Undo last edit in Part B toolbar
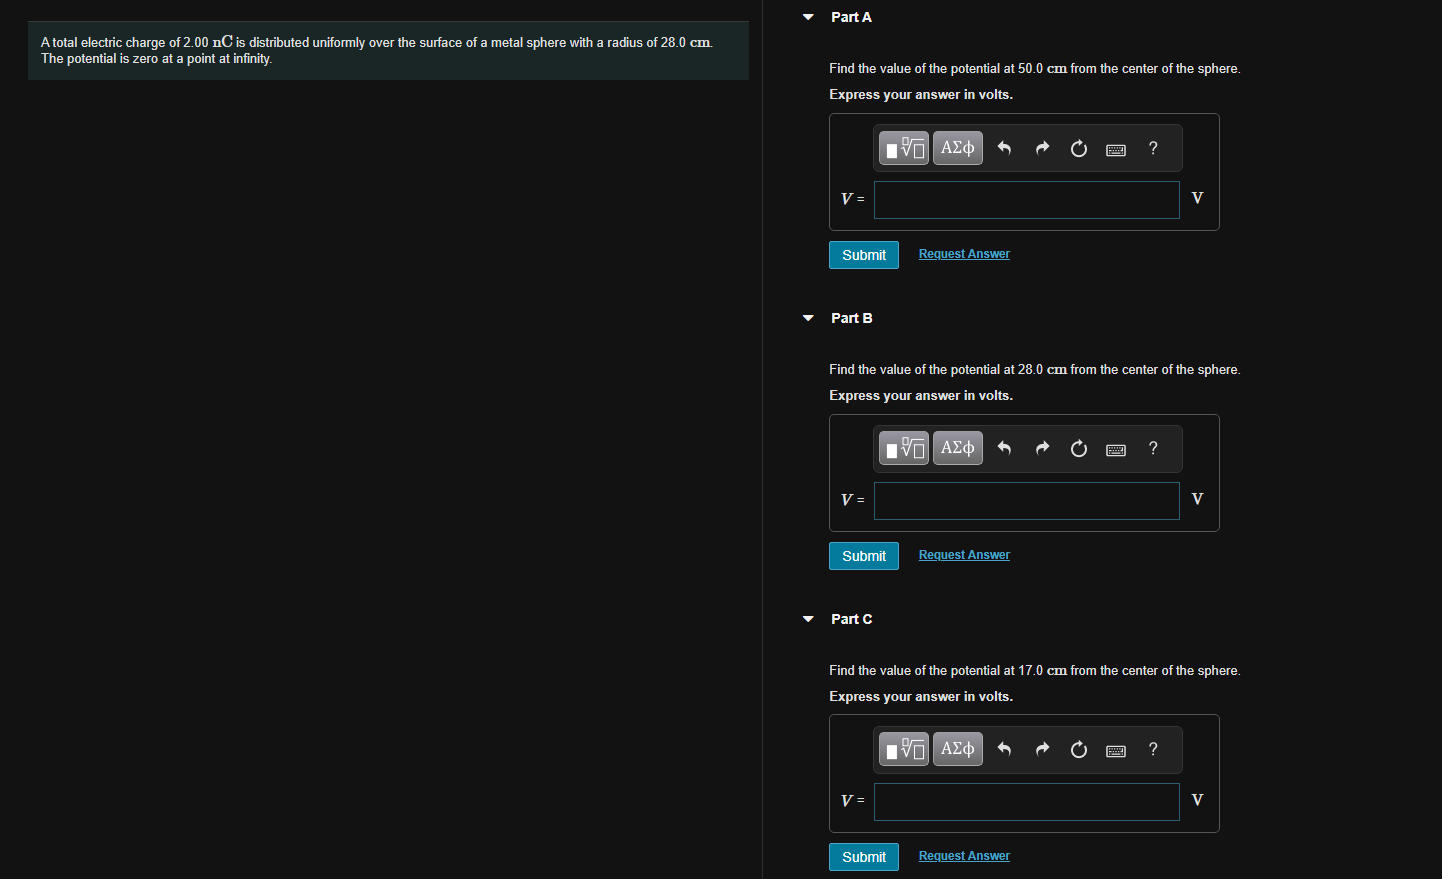The height and width of the screenshot is (879, 1442). click(1005, 448)
